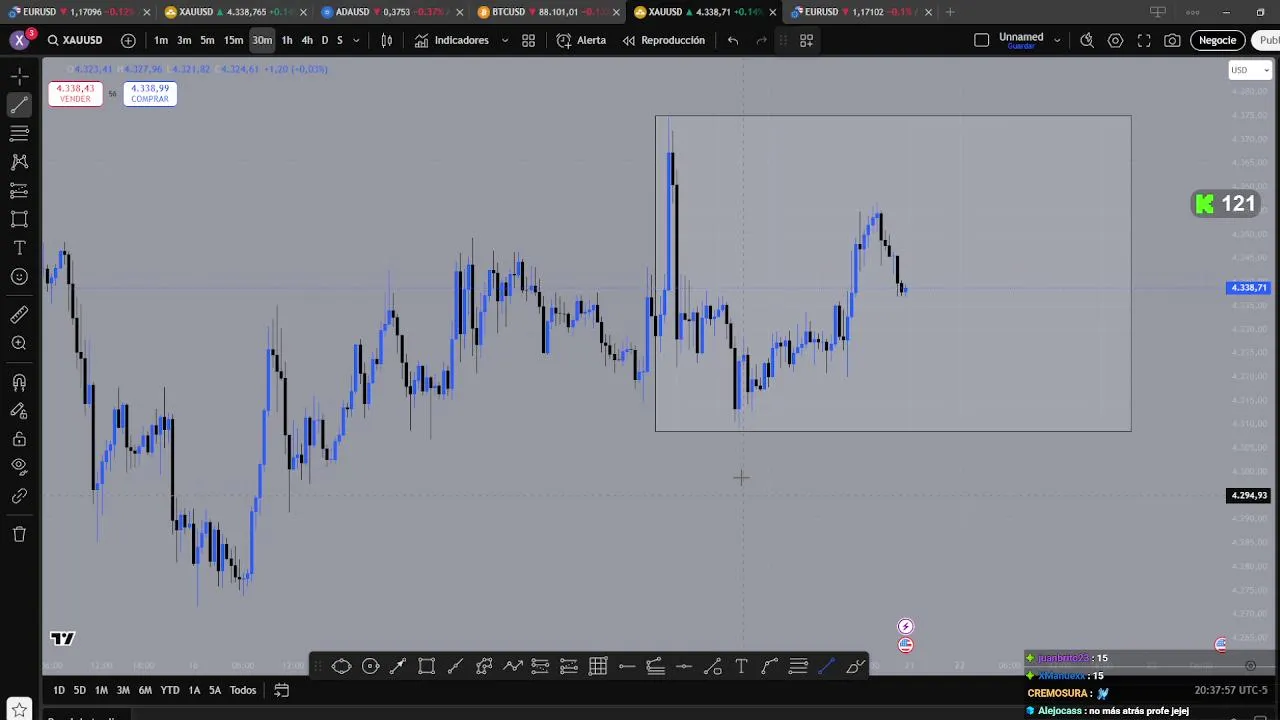Switch to the EURUSD 1,17102 tab

pos(860,12)
